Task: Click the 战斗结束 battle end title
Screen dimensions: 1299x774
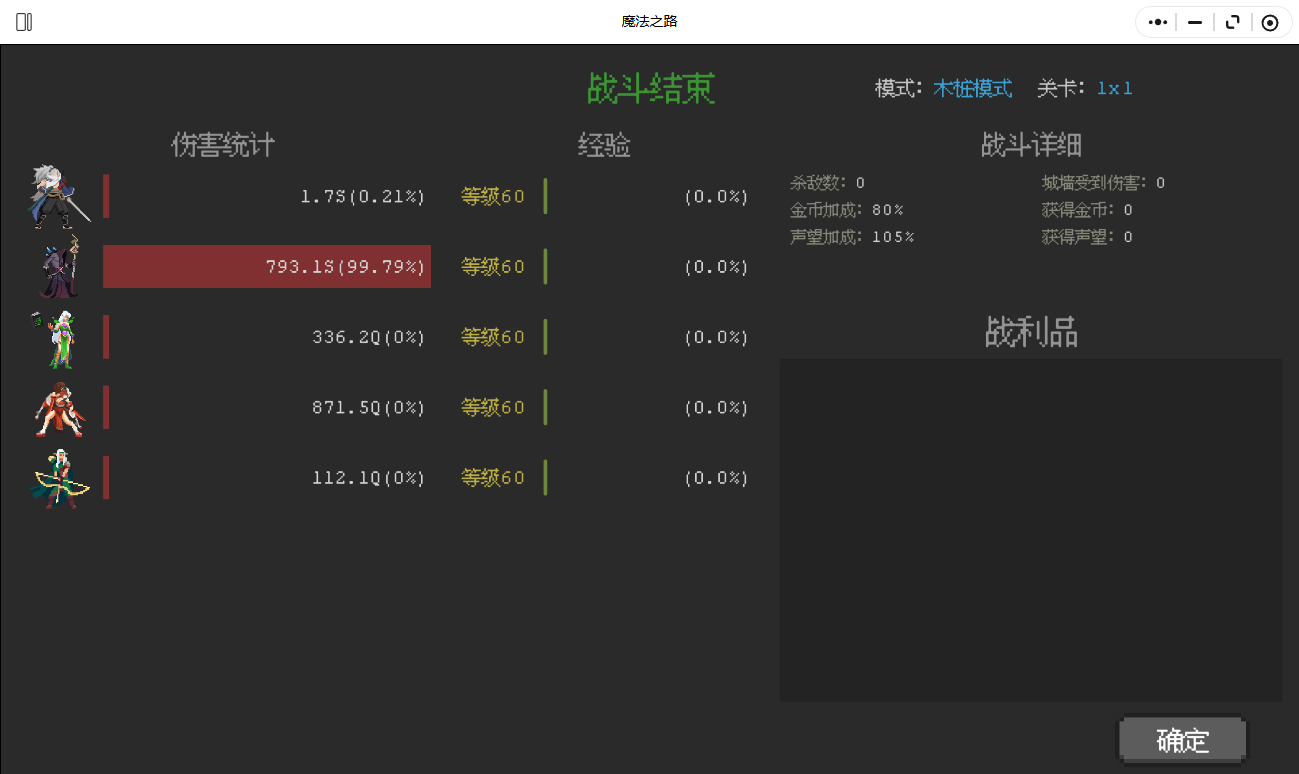Action: (x=650, y=89)
